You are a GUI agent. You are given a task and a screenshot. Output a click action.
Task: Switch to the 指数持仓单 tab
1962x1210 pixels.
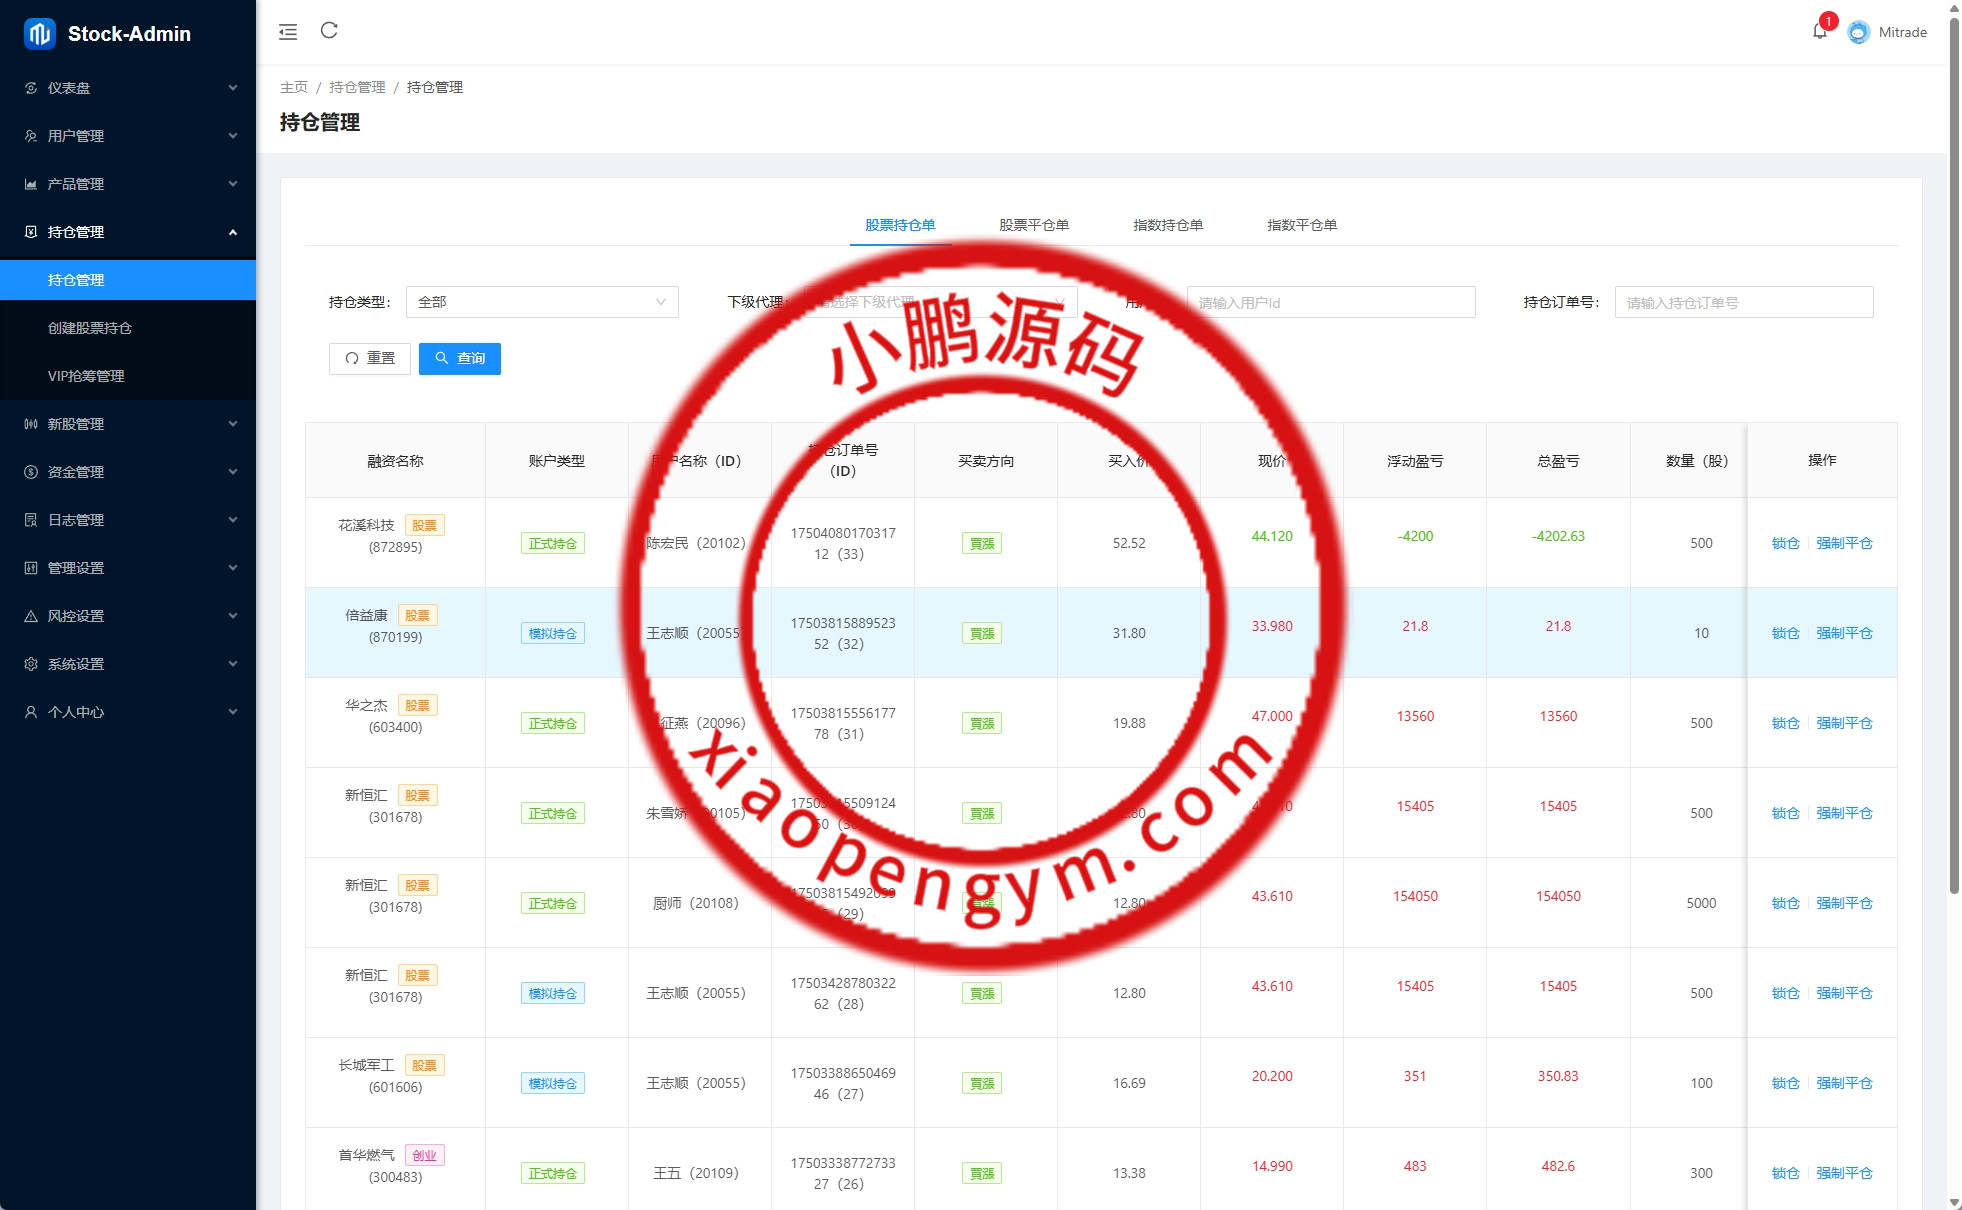coord(1168,225)
